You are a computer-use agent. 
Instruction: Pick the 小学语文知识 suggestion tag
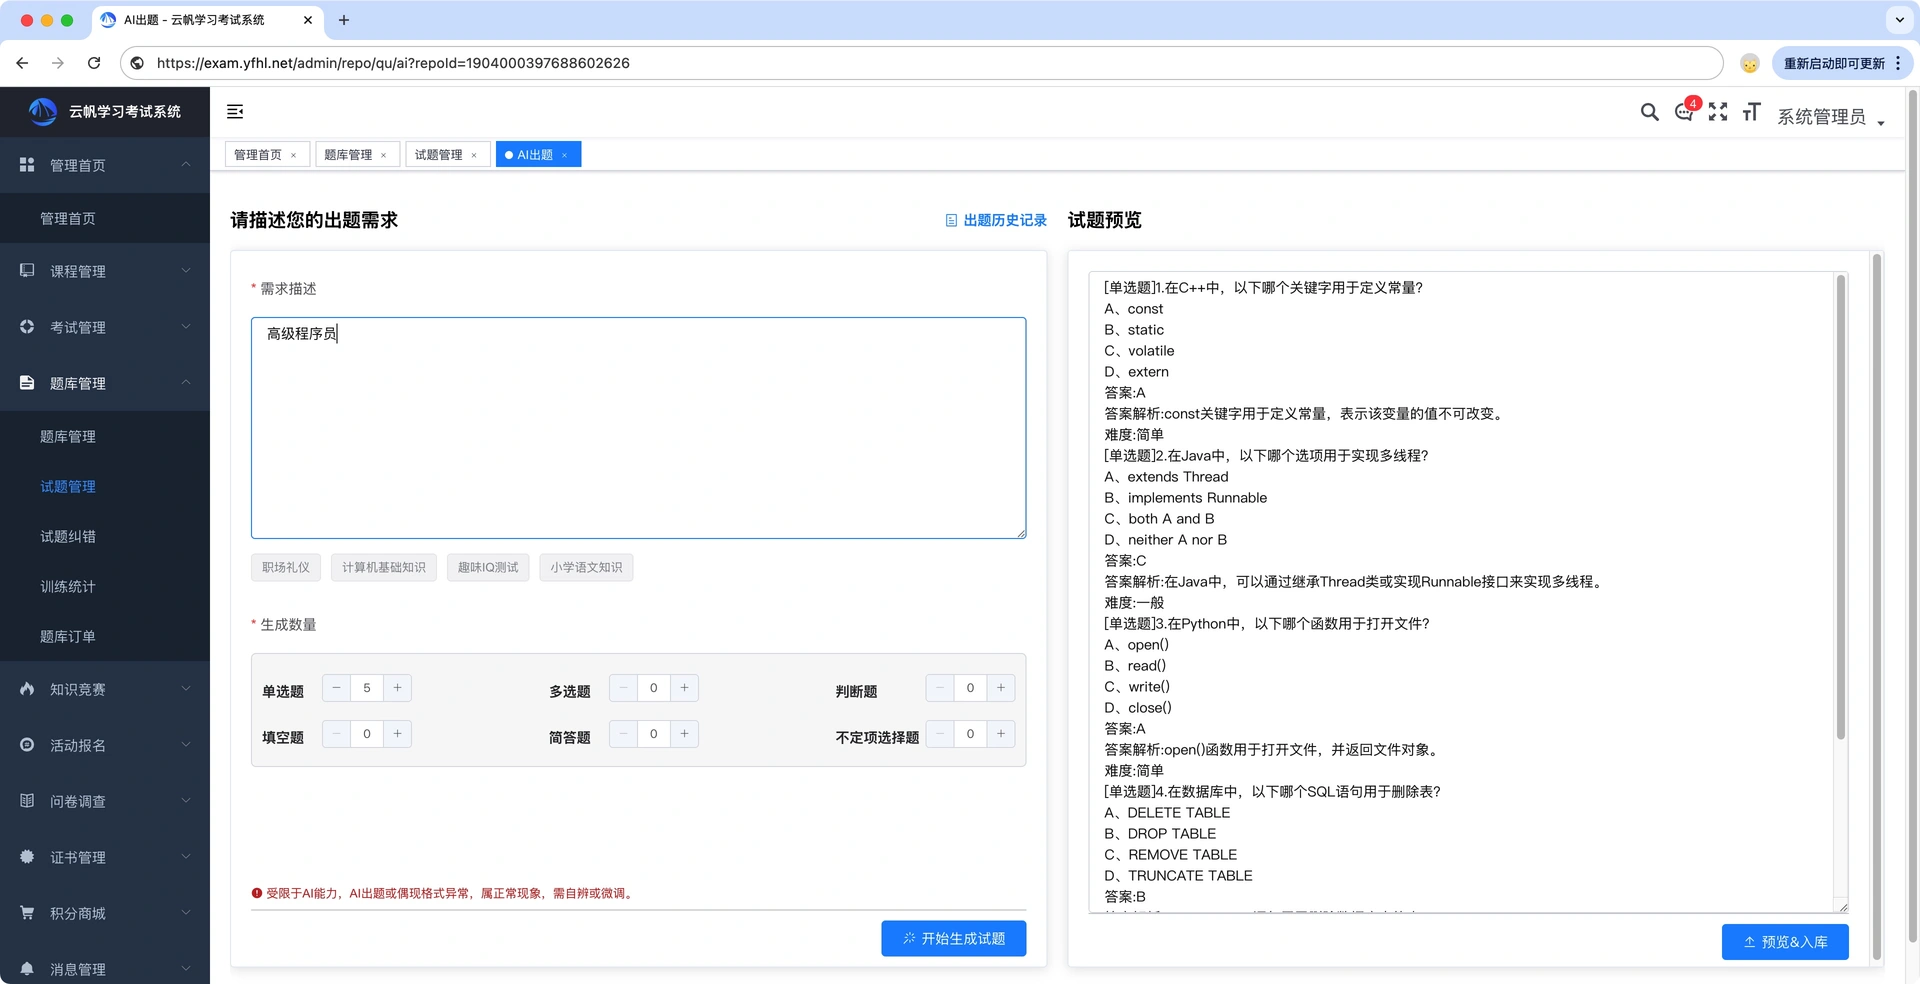point(586,567)
